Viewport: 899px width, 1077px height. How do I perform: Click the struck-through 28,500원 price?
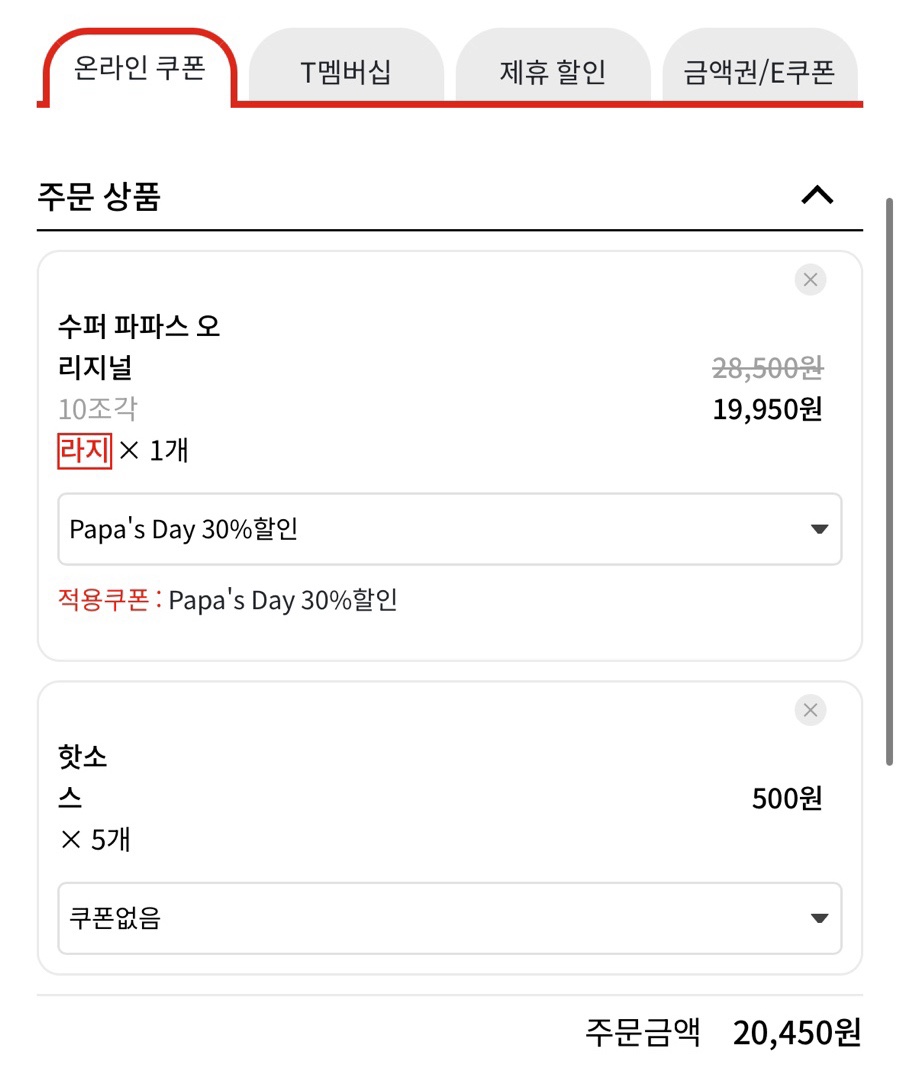(x=768, y=368)
